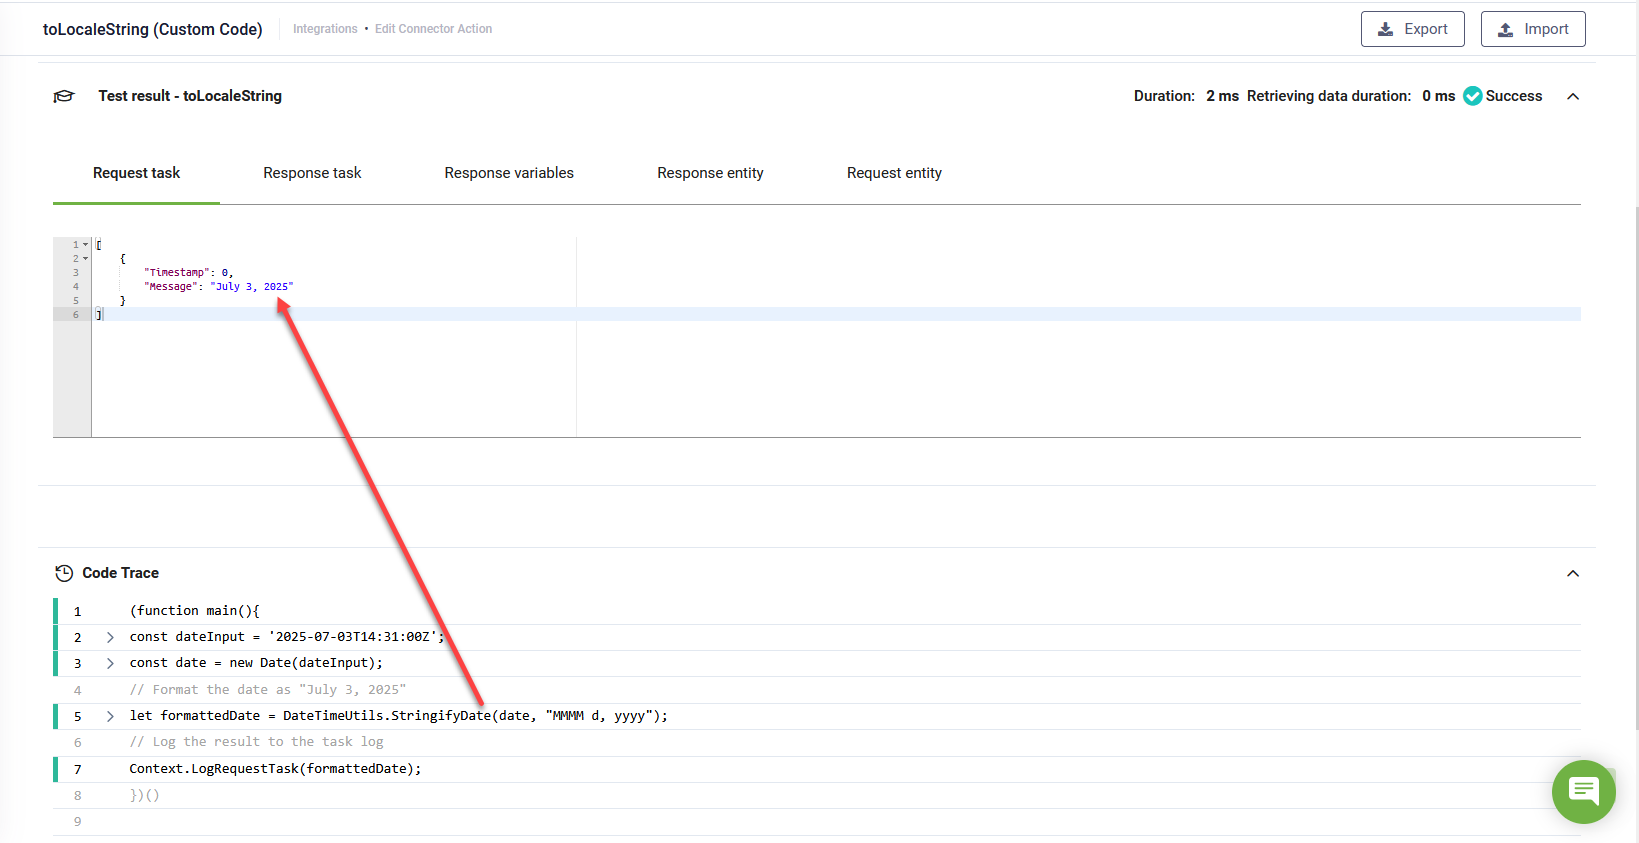This screenshot has height=843, width=1639.
Task: Collapse the Code Trace section chevron
Action: click(x=1573, y=573)
